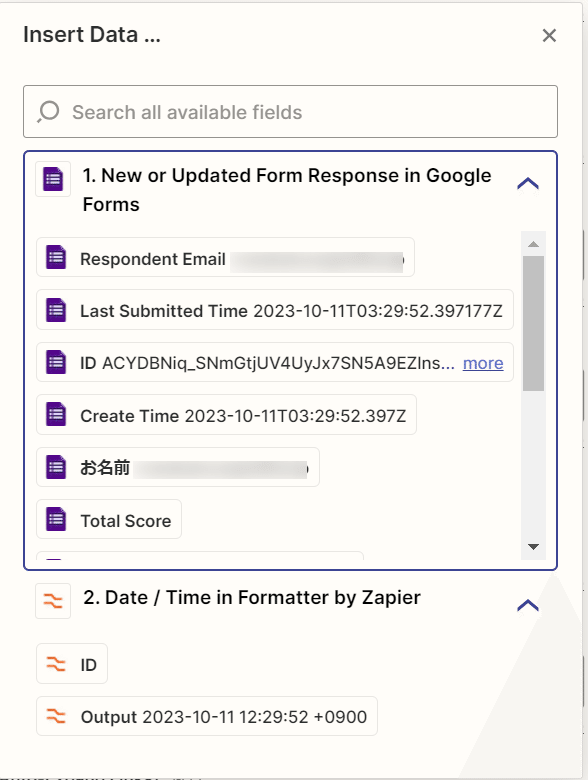This screenshot has height=780, width=588.
Task: Collapse the Google Forms step 1 section
Action: [x=528, y=184]
